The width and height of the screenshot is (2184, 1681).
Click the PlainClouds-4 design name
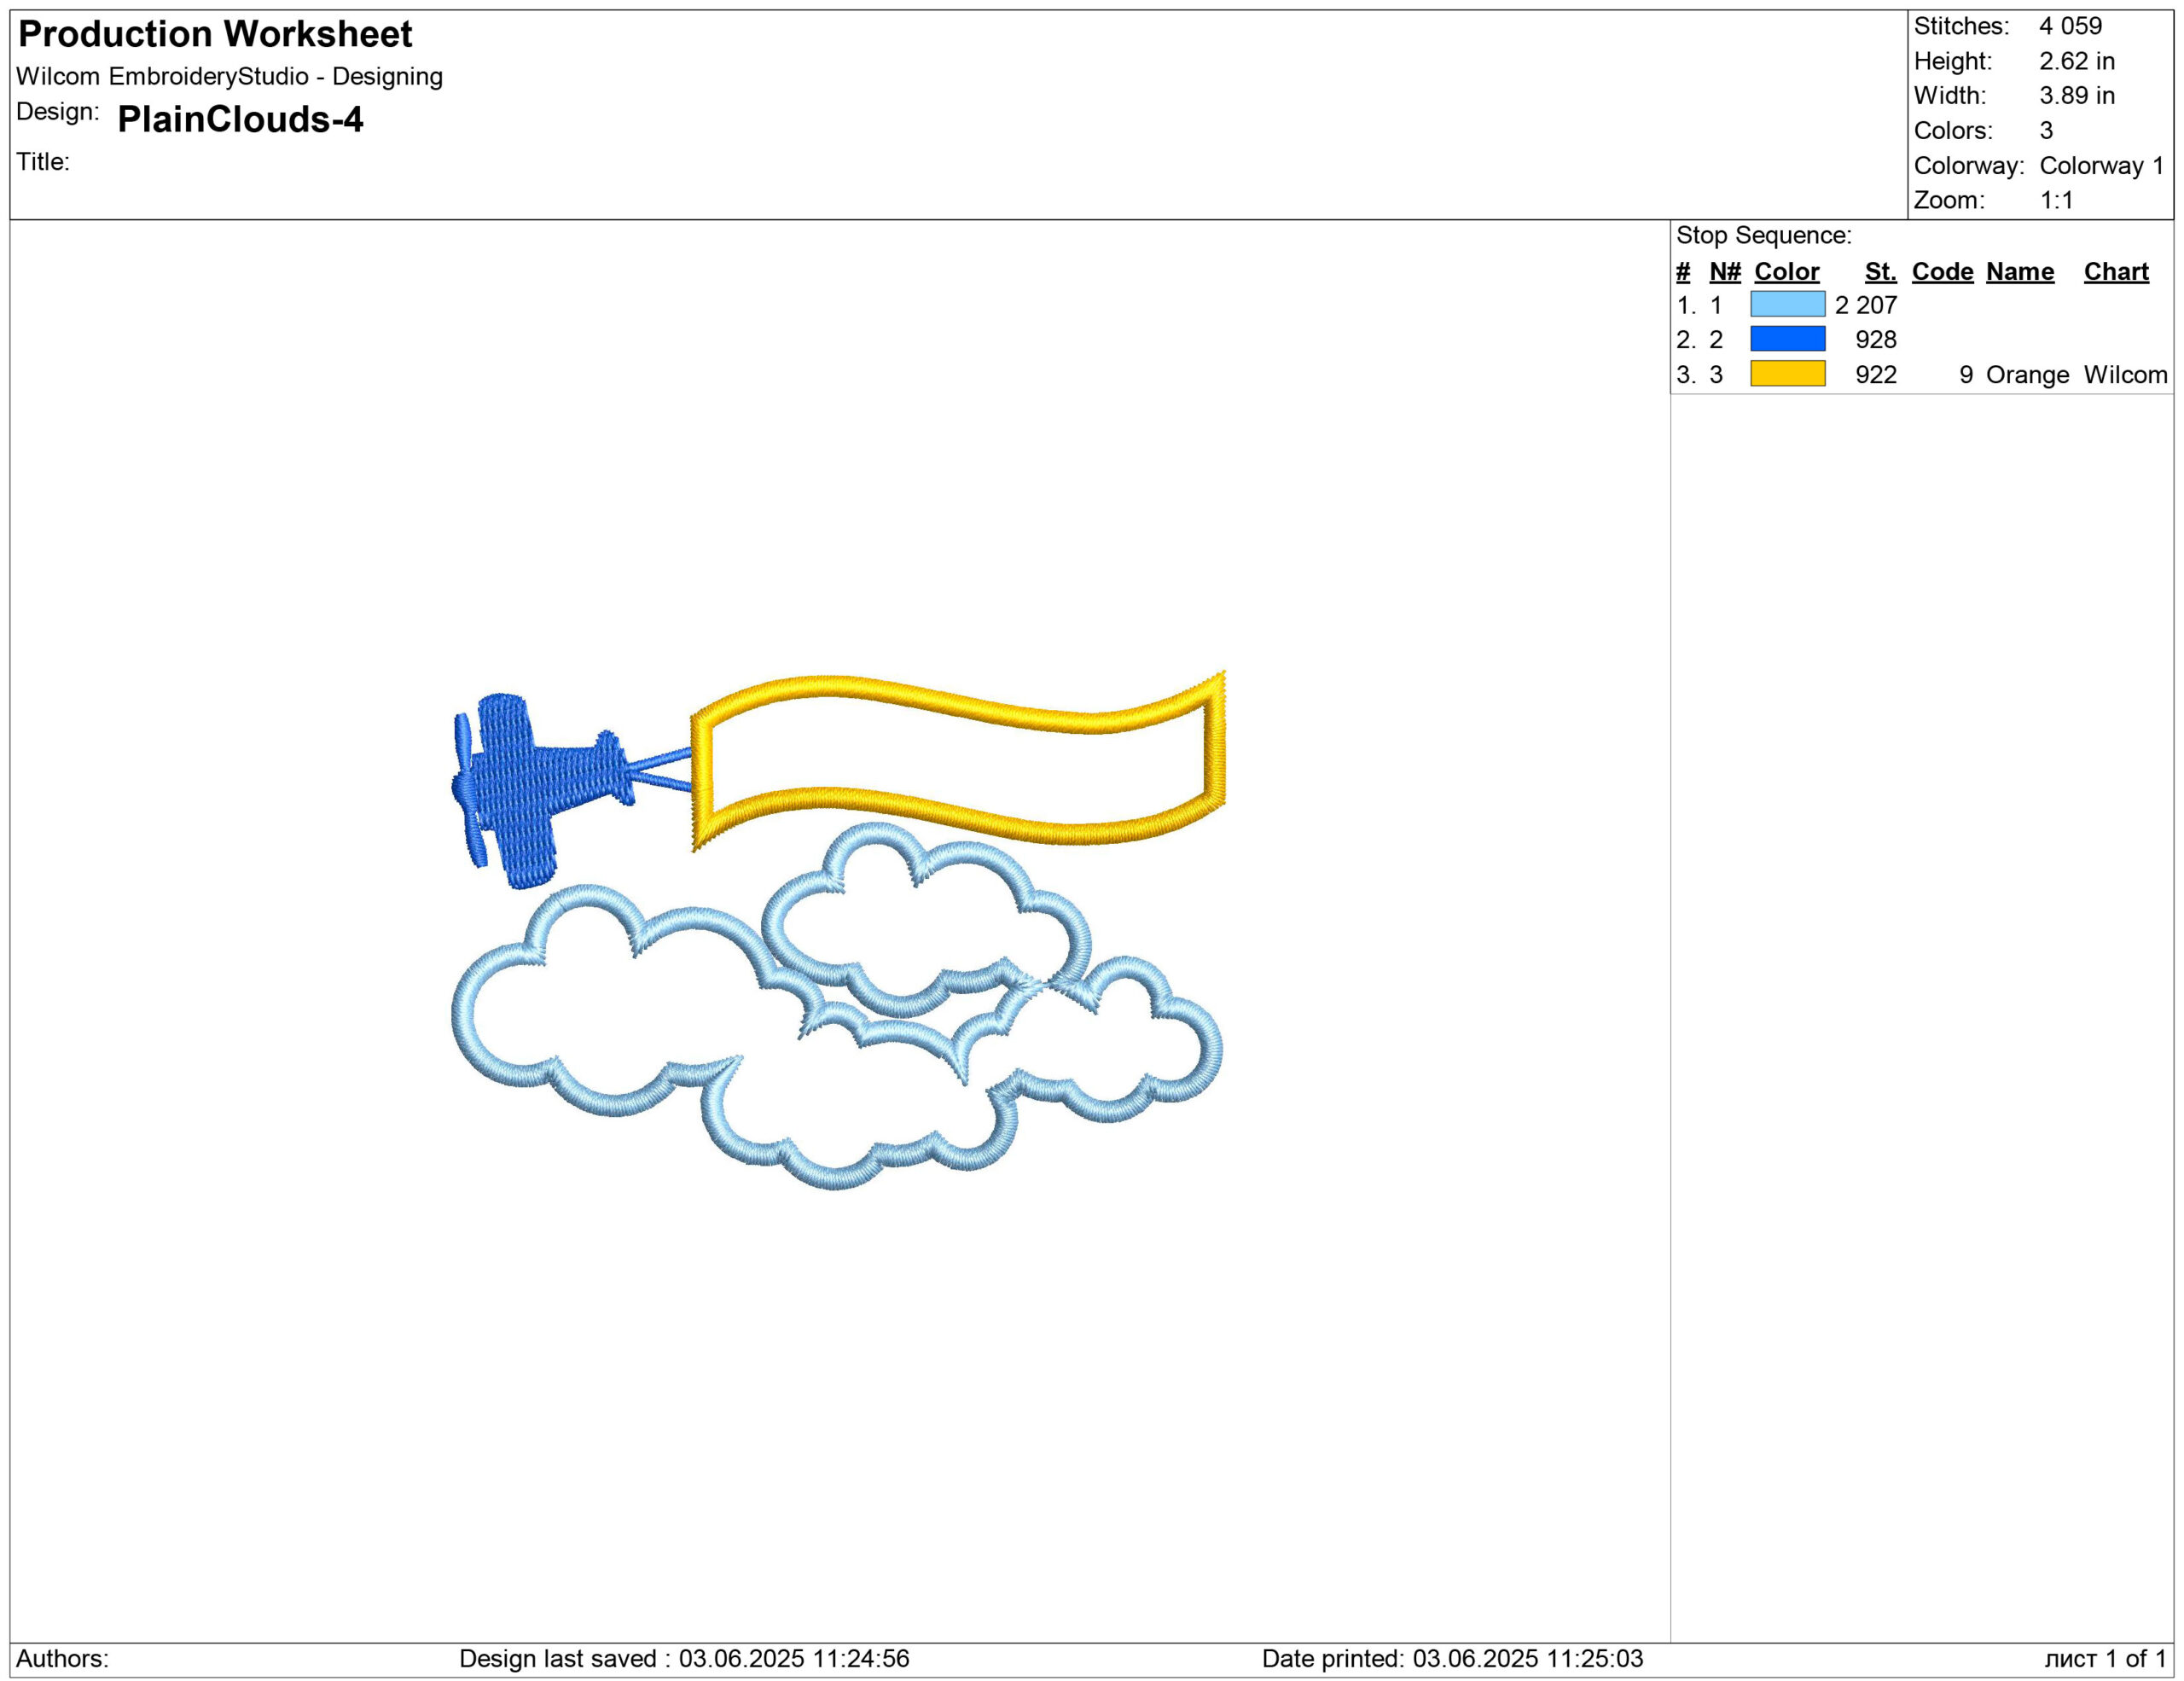tap(240, 119)
